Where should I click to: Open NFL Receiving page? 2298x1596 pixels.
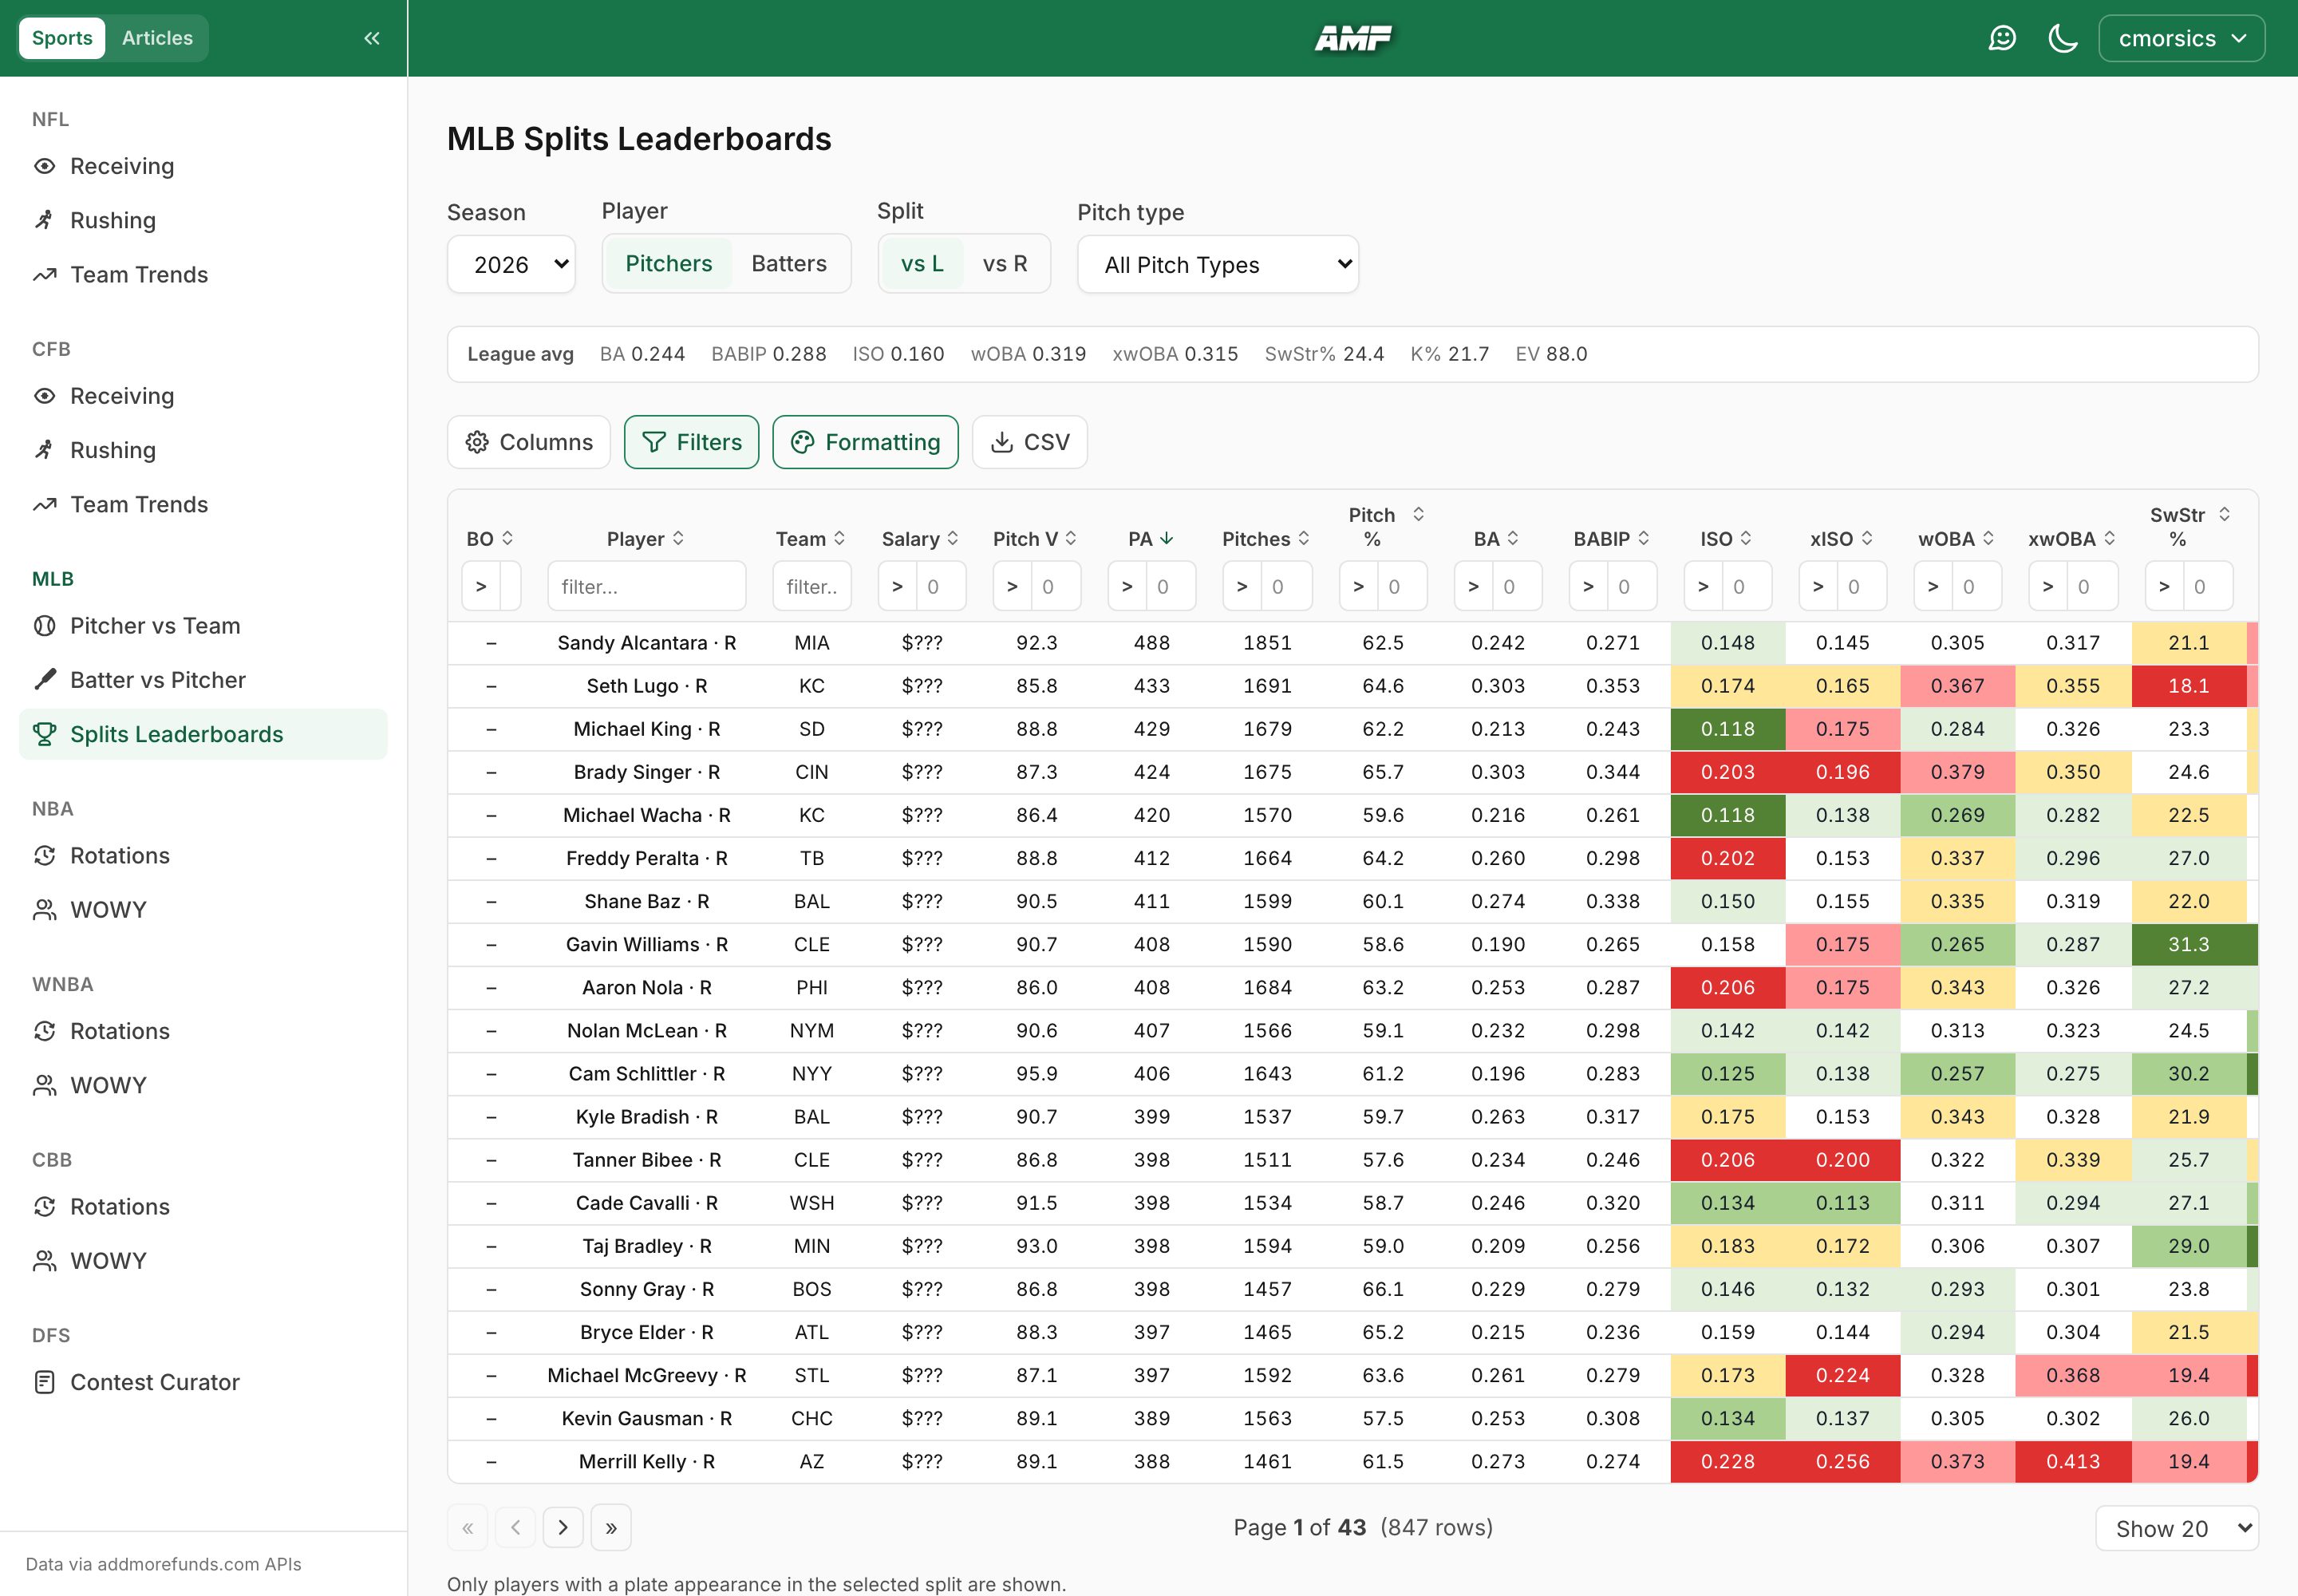point(203,166)
